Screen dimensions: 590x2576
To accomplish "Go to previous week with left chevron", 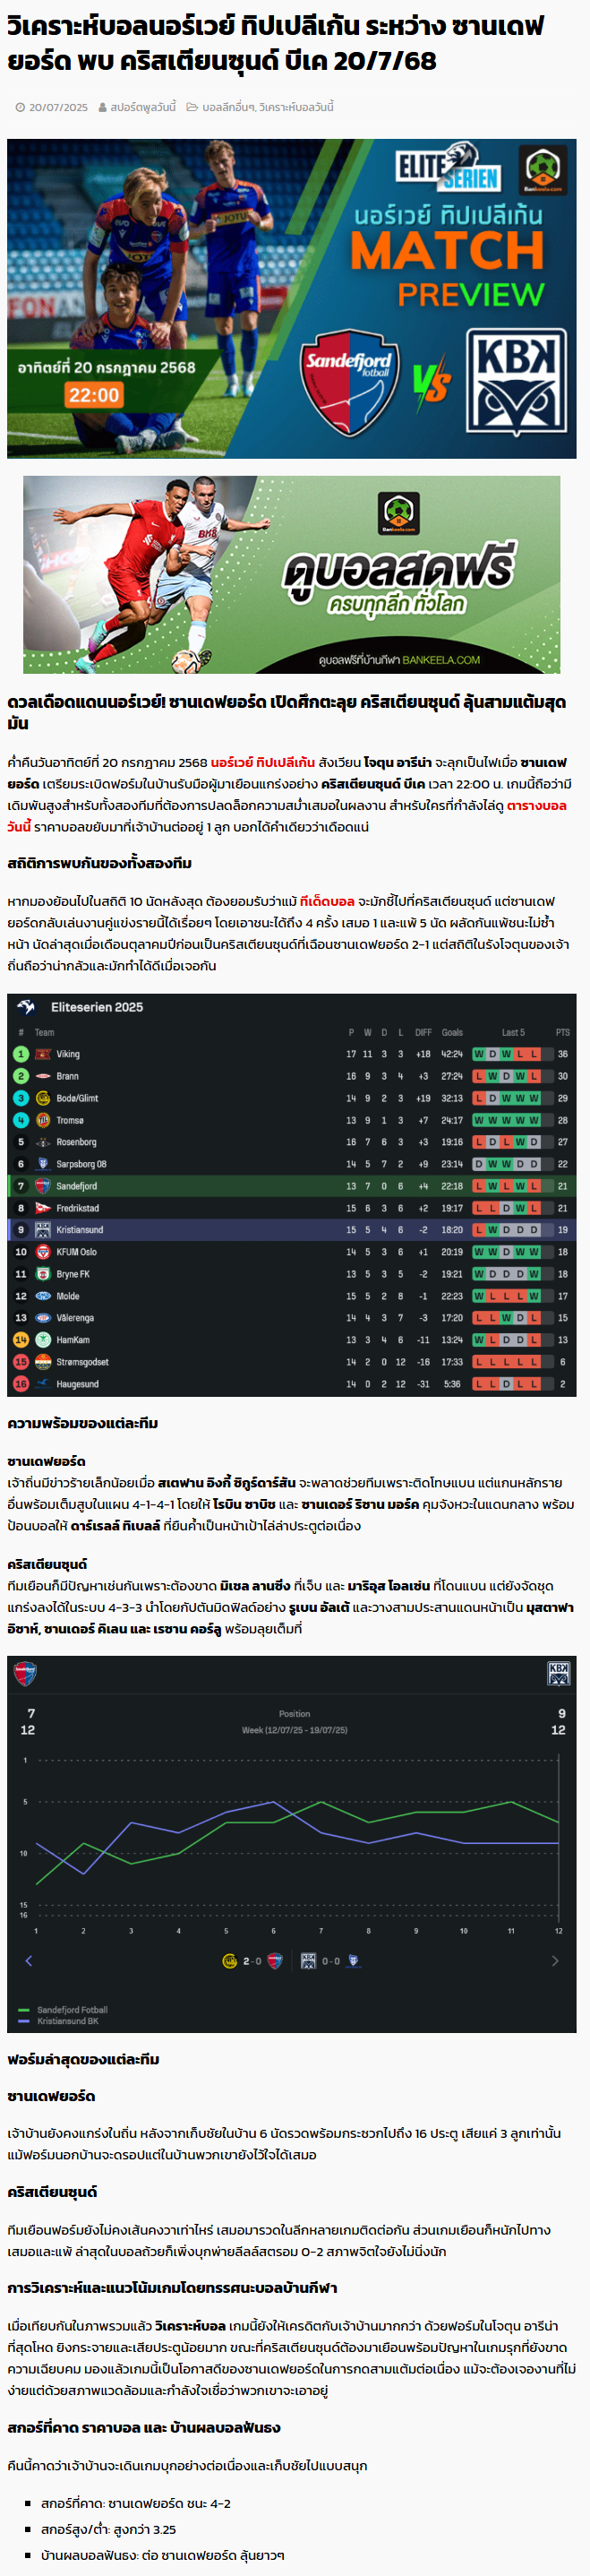I will (x=28, y=1961).
